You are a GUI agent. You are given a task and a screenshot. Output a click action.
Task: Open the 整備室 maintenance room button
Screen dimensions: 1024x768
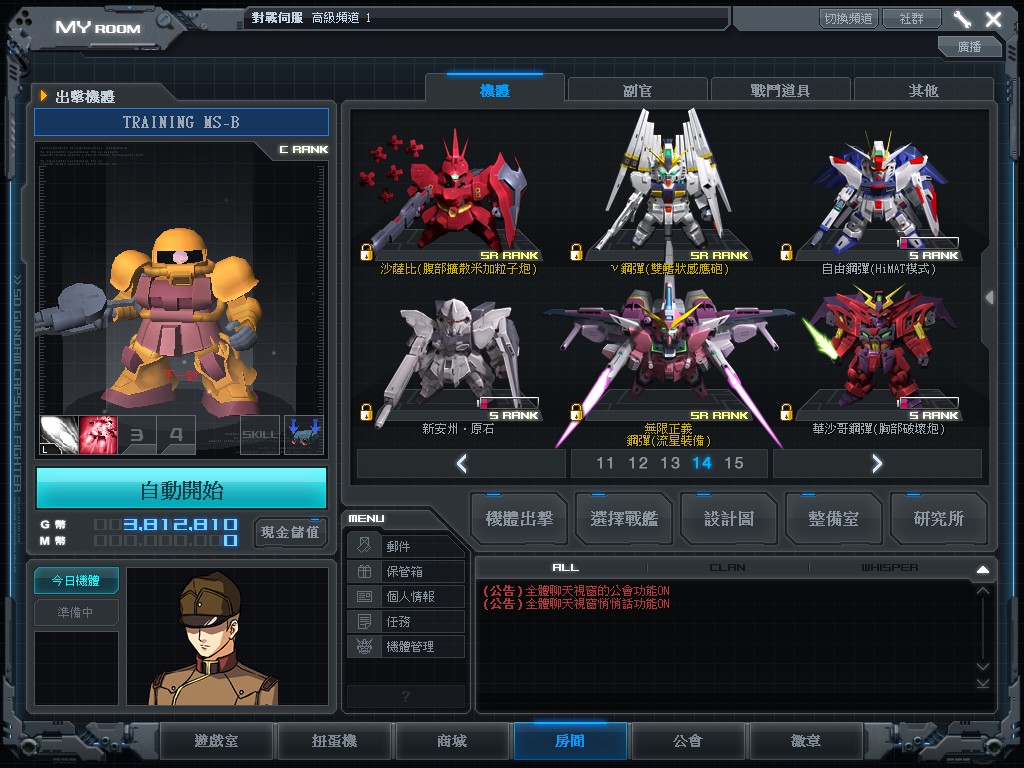(833, 519)
